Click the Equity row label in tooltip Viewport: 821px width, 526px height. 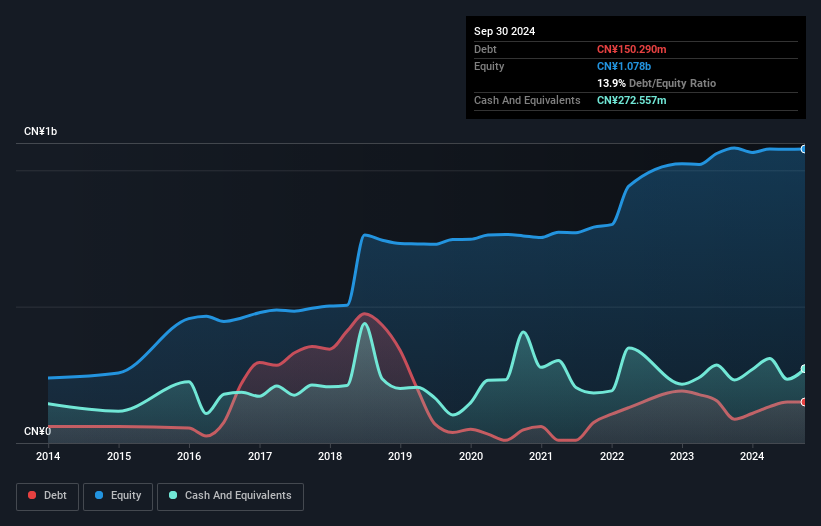(489, 66)
